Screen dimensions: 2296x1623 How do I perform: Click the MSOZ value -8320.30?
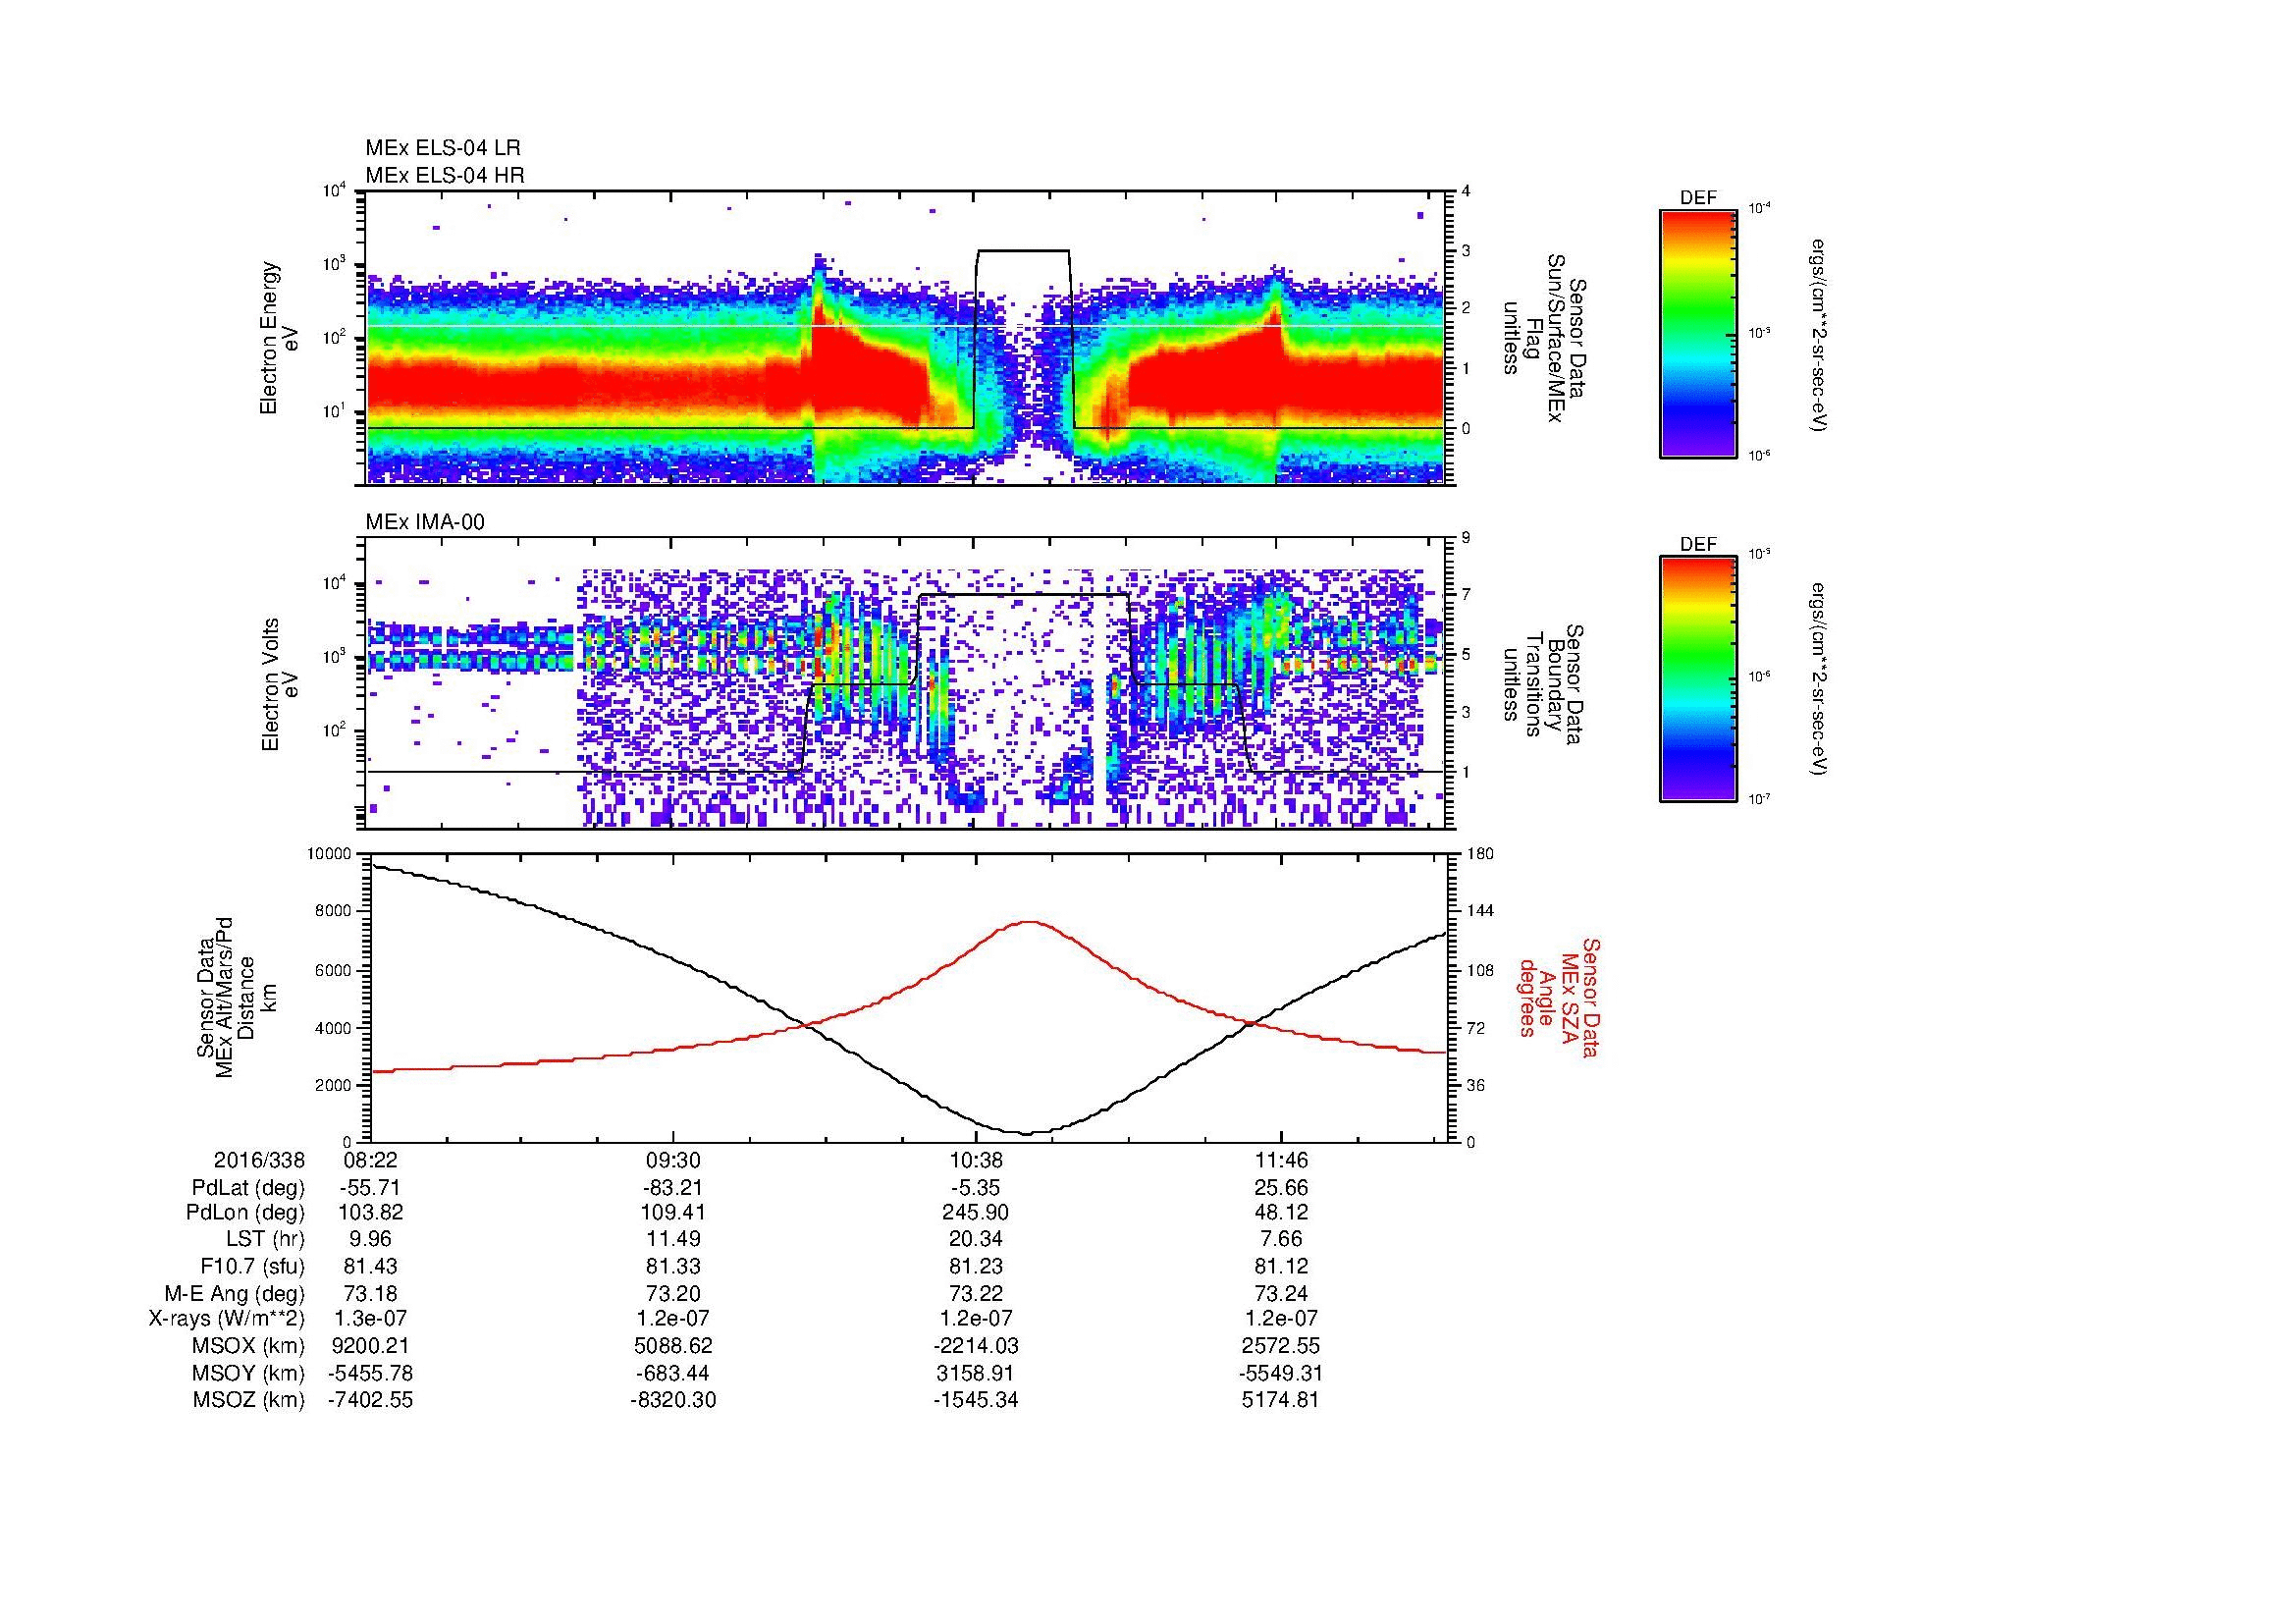click(673, 1400)
